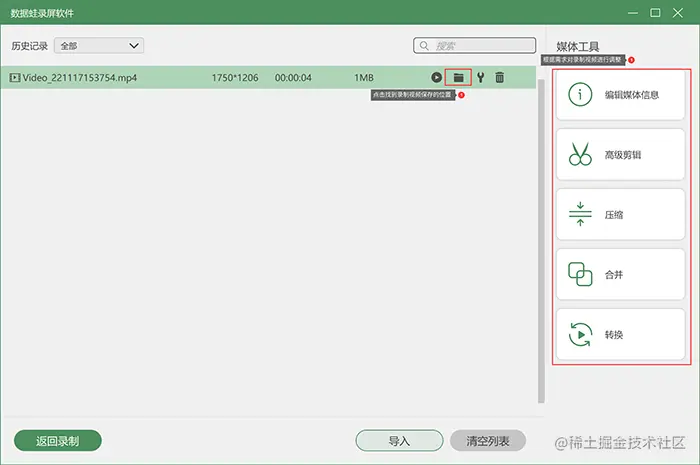Screen dimensions: 700x465
Task: Click the file size 1MB
Action: coord(364,78)
